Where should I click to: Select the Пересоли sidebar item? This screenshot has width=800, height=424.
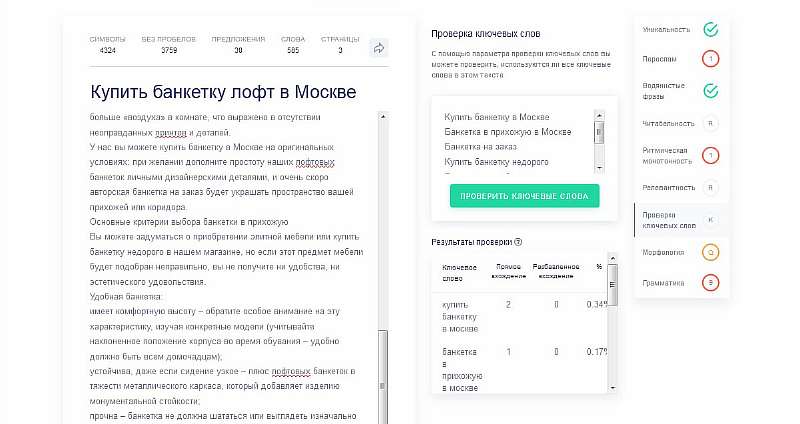pyautogui.click(x=659, y=59)
